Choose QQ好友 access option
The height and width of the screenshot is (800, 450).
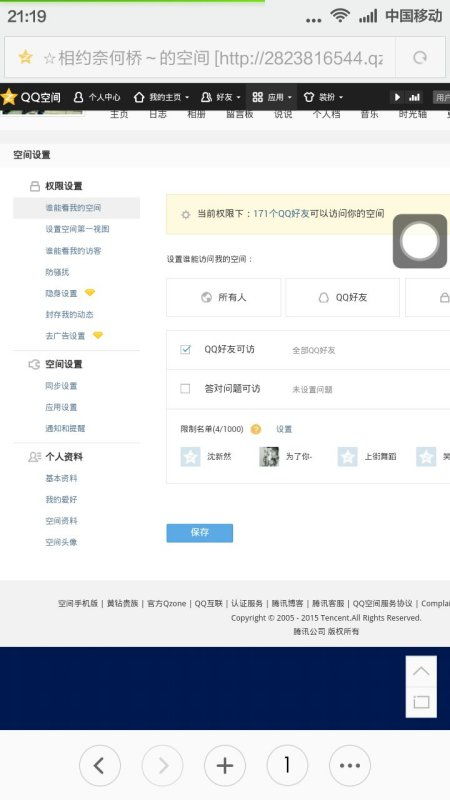[342, 297]
